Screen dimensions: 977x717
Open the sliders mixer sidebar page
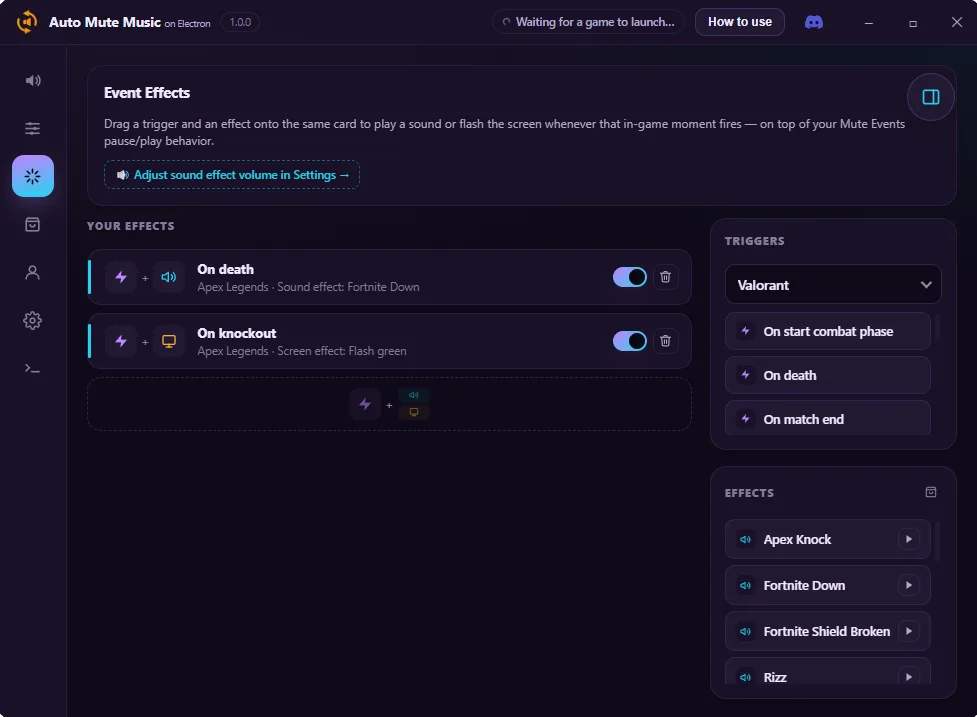pyautogui.click(x=32, y=128)
